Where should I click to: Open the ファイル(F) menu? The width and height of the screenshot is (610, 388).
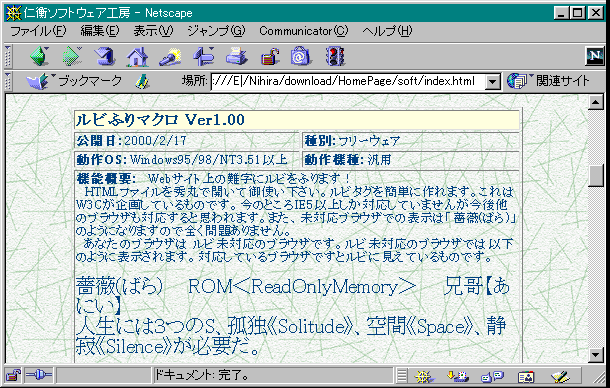(38, 31)
